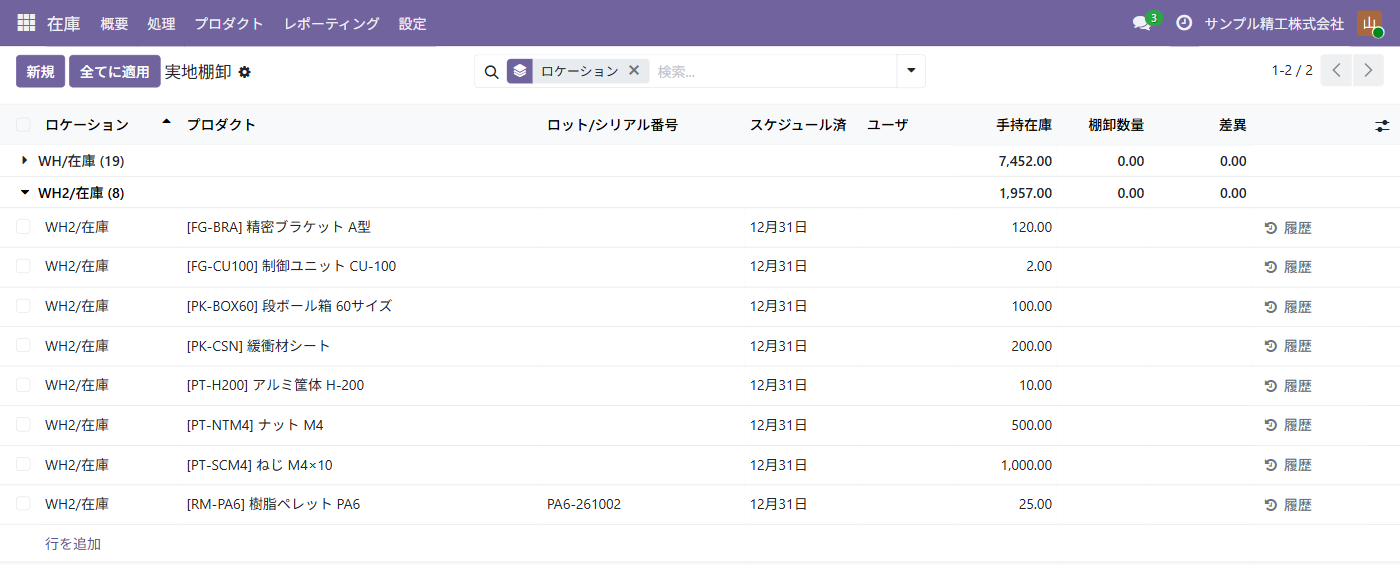The height and width of the screenshot is (565, 1400).
Task: Open 履歴 for 樹脂ペレット PA6
Action: pyautogui.click(x=1288, y=505)
